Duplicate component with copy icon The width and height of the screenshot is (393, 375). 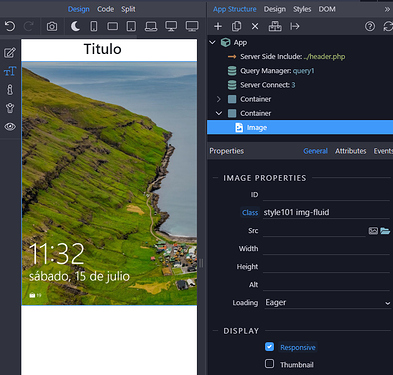pyautogui.click(x=236, y=26)
